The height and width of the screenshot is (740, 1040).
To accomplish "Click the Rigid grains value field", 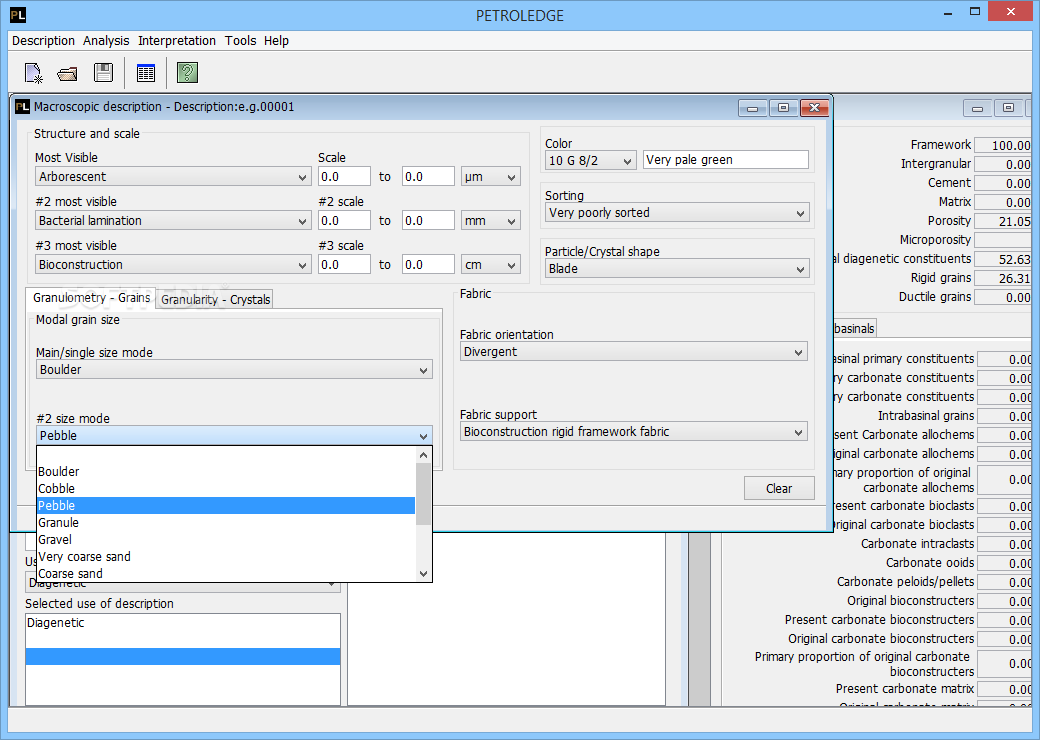I will pos(1003,278).
